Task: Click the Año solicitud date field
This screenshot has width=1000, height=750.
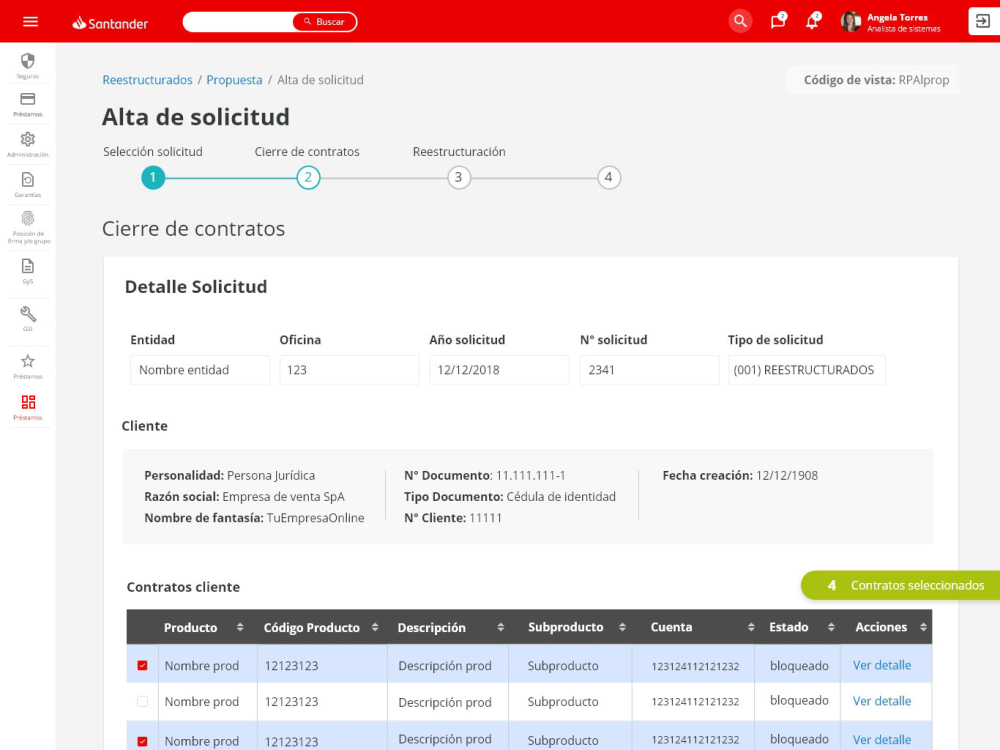Action: [x=499, y=370]
